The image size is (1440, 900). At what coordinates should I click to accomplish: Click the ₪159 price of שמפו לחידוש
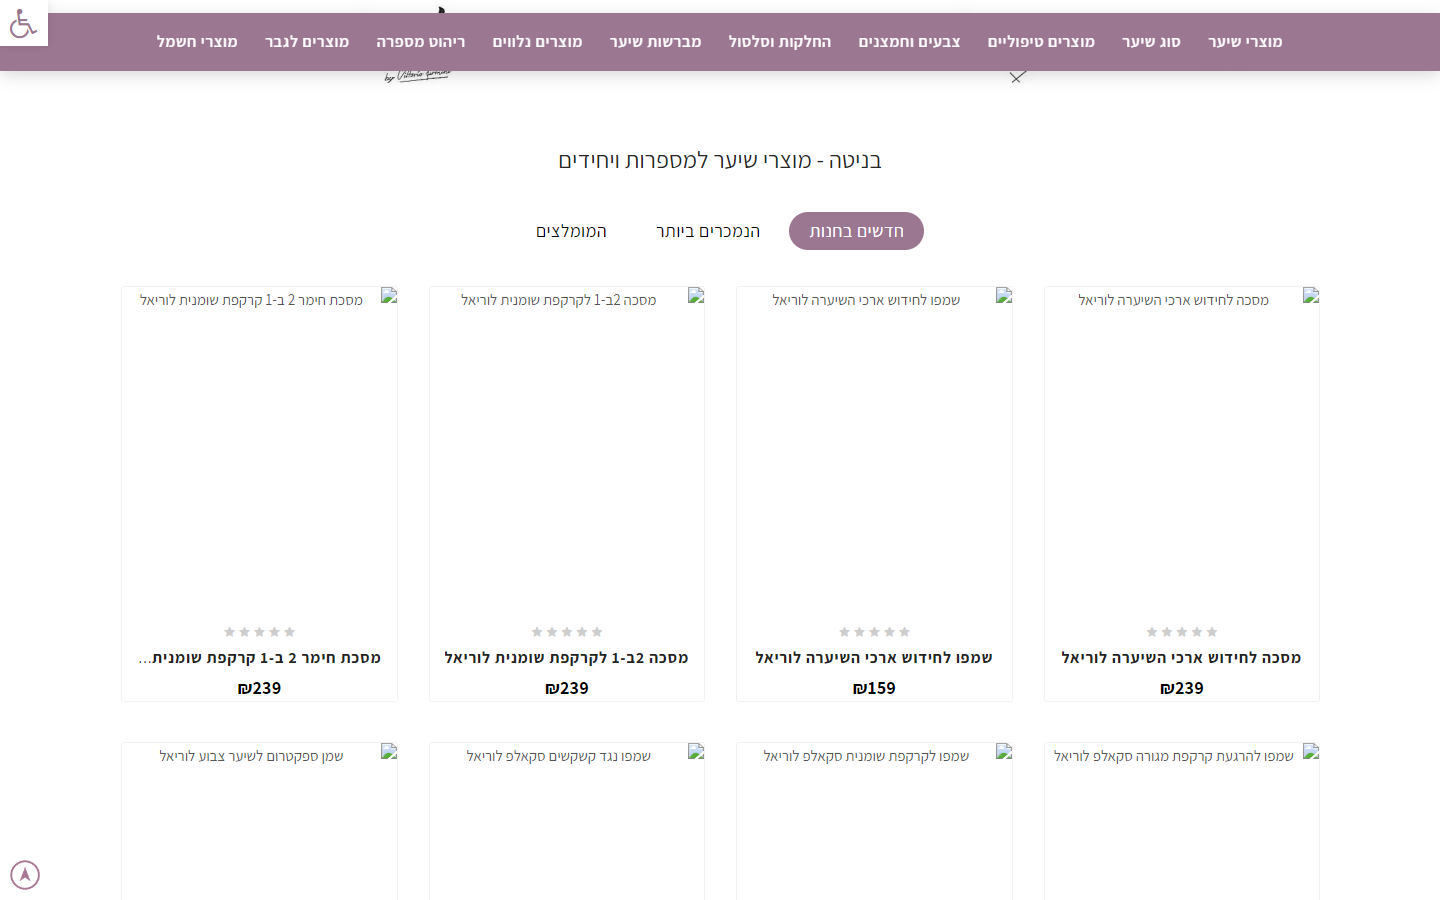[x=874, y=688]
